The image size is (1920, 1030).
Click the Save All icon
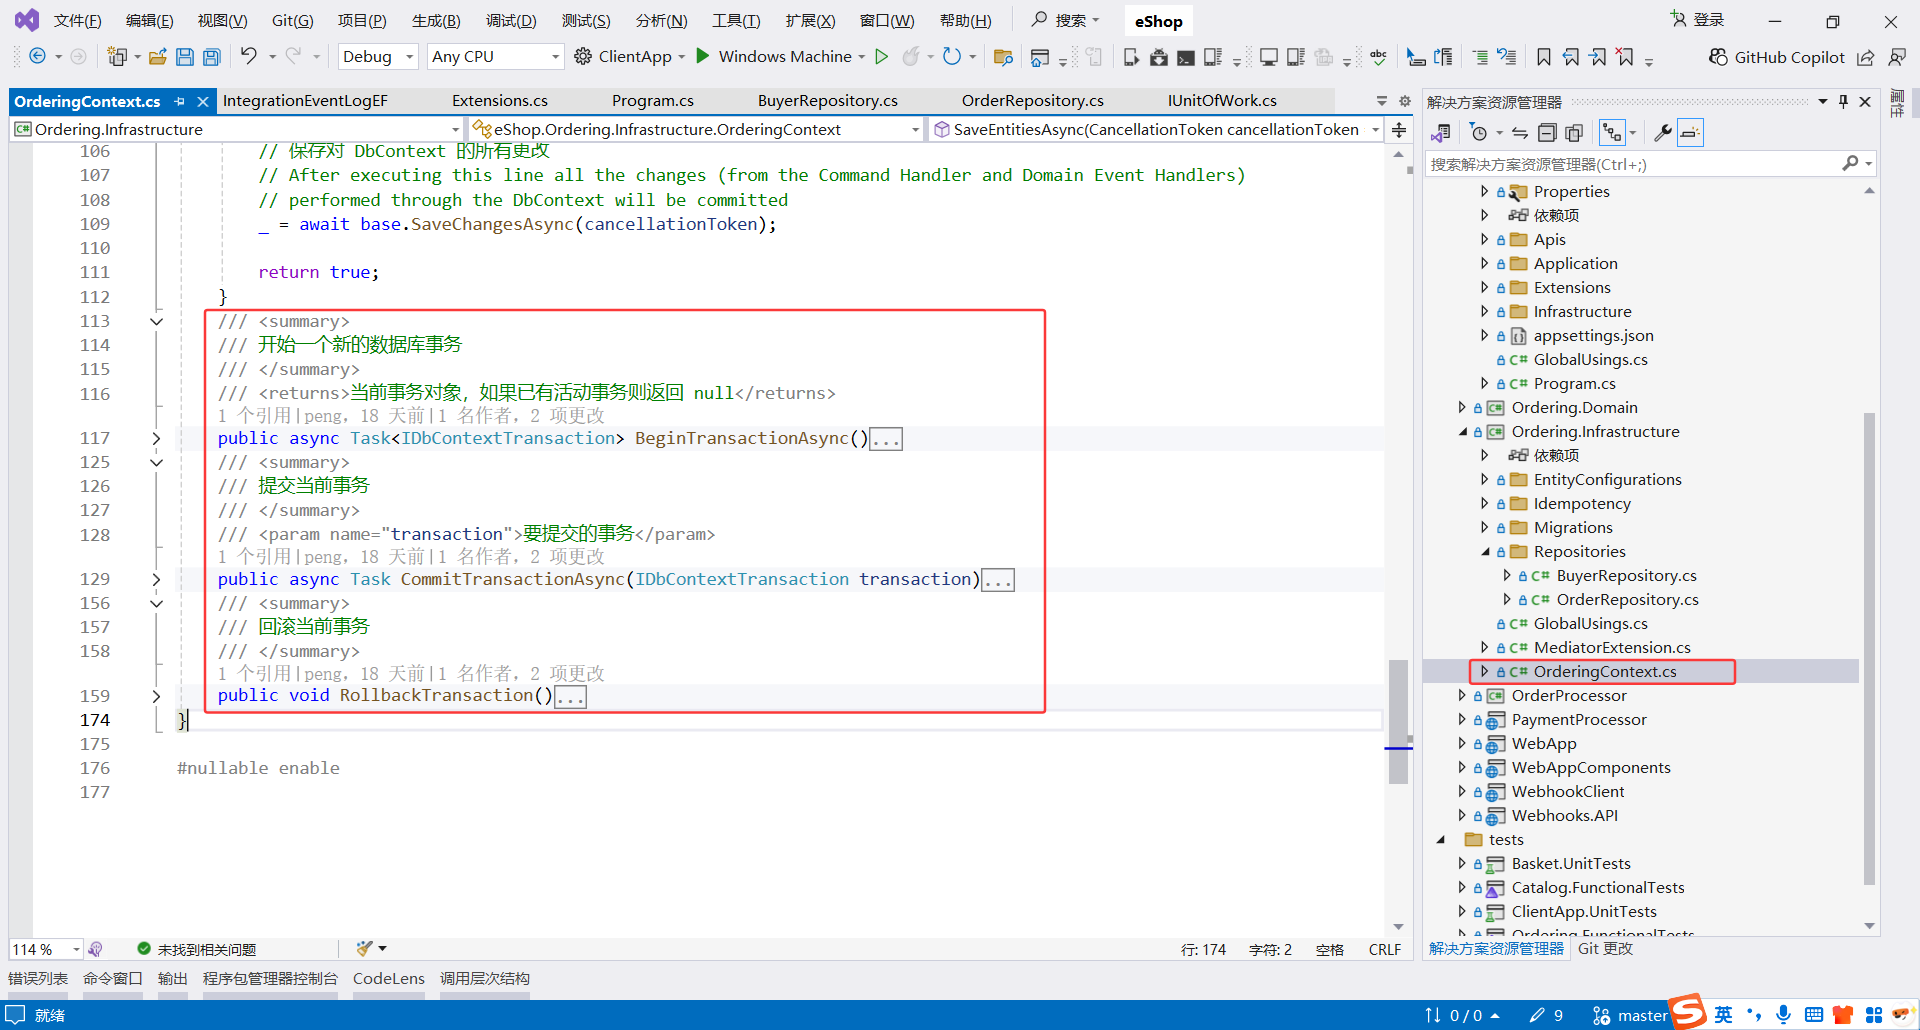(x=211, y=57)
